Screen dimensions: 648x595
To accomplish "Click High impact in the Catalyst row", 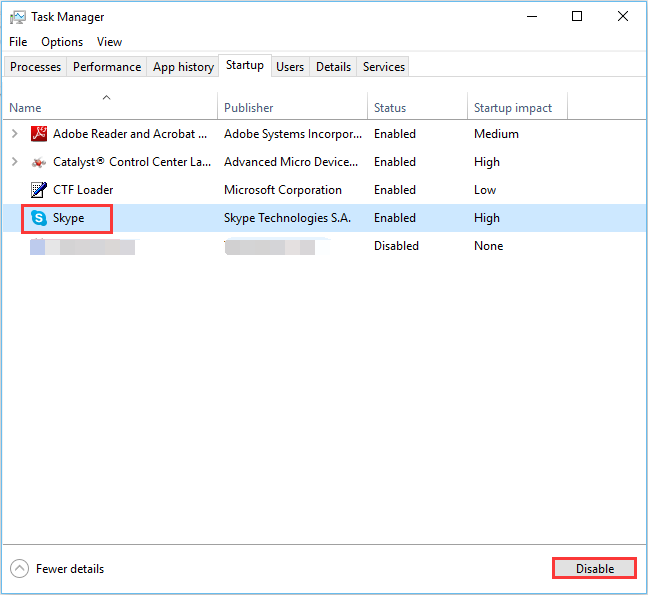I will [x=487, y=162].
